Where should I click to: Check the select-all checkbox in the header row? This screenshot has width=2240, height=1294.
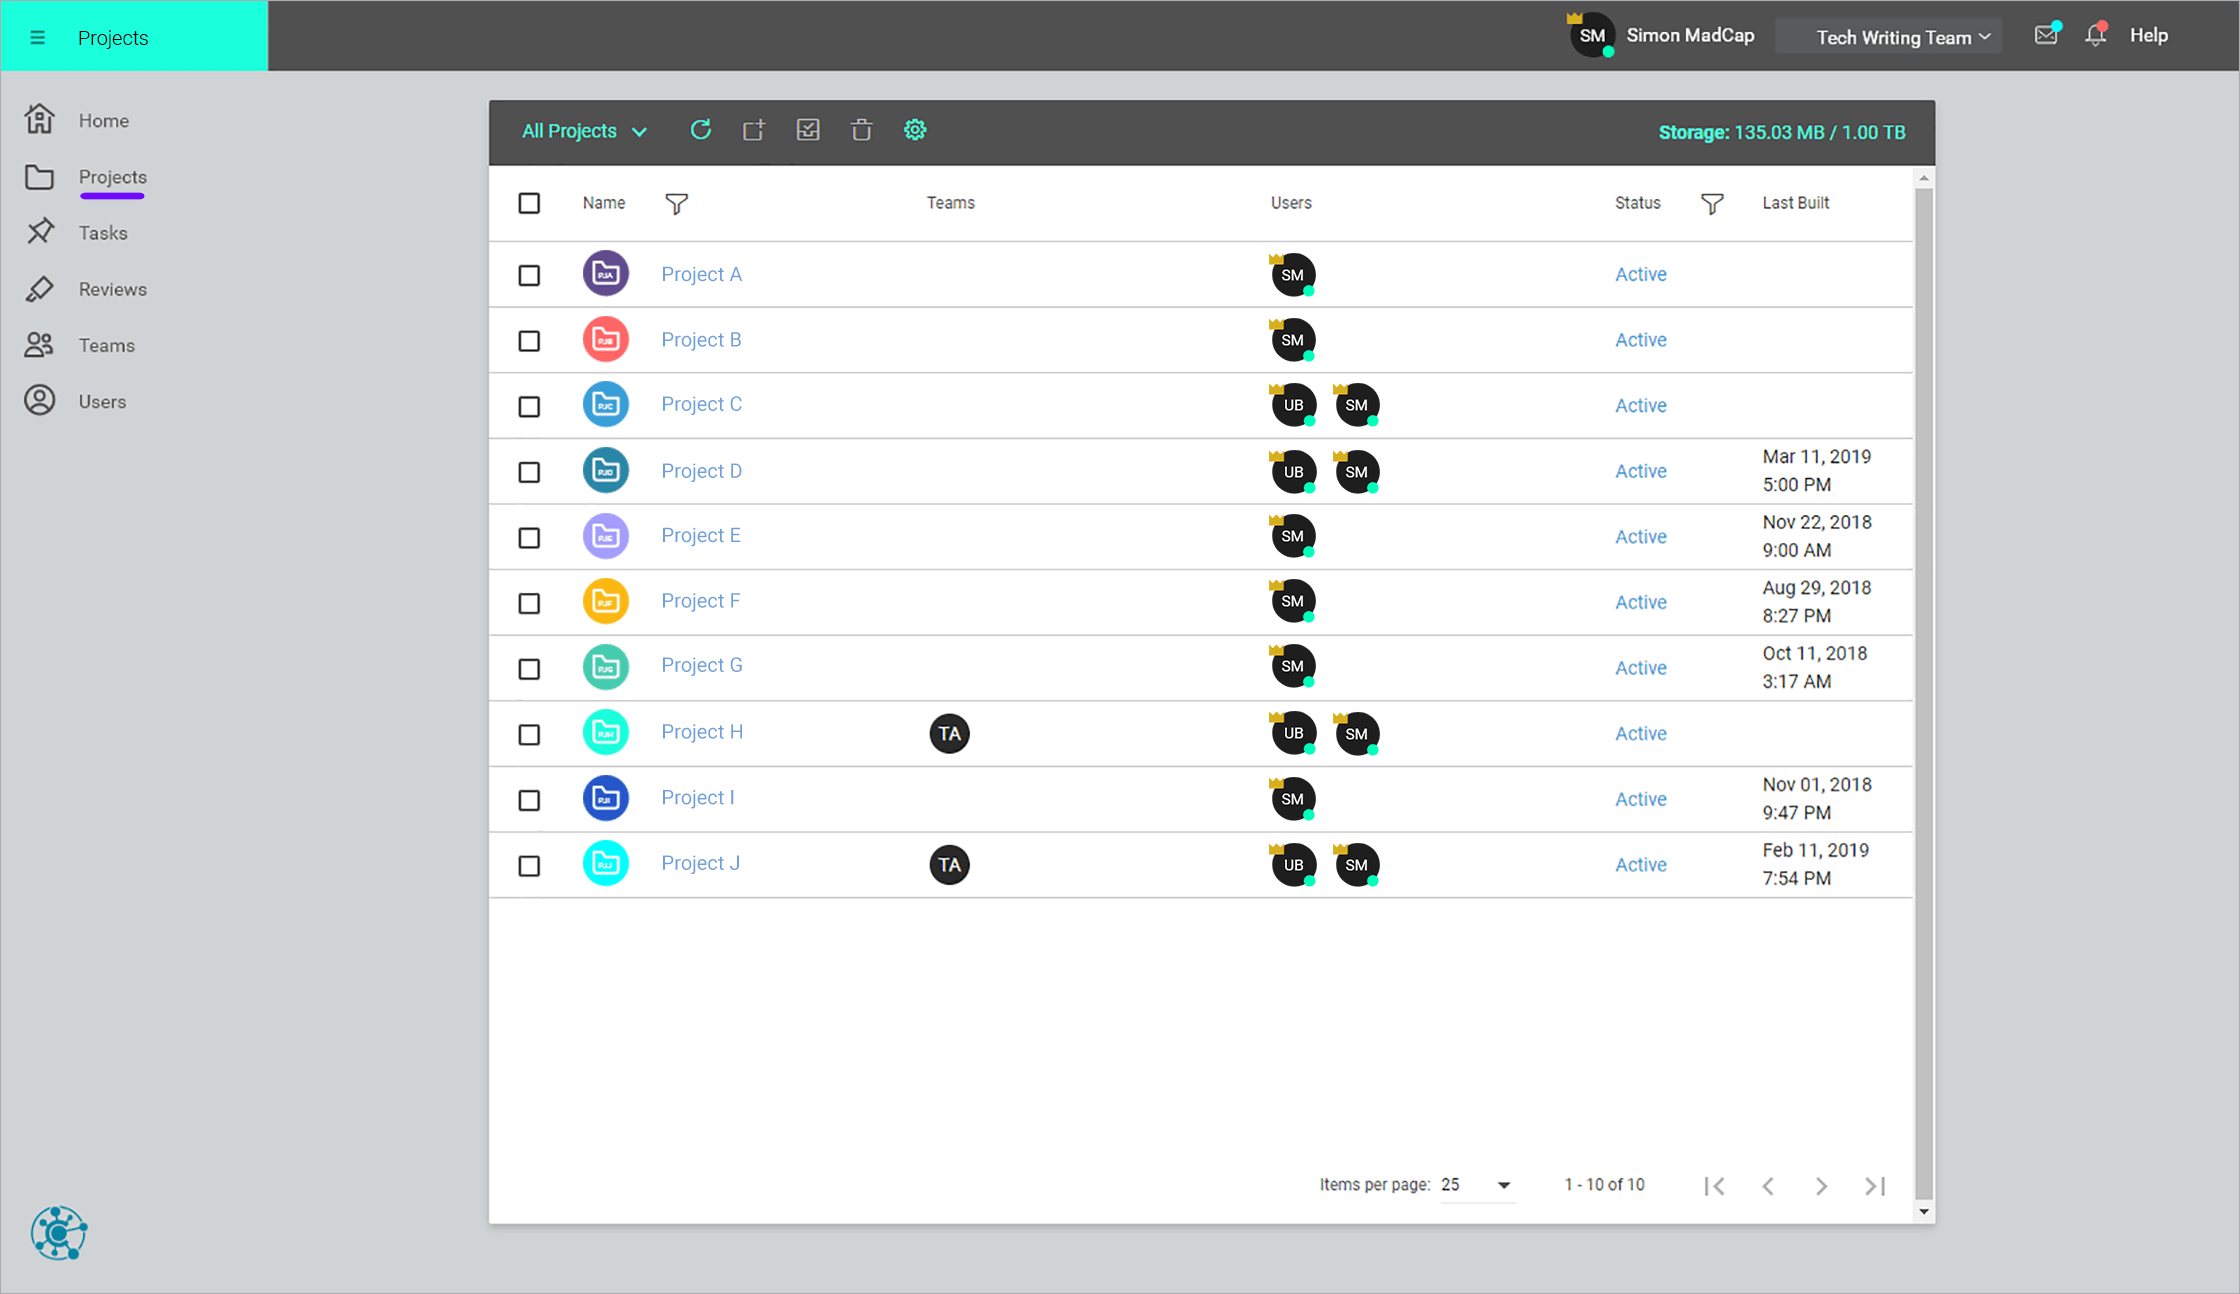click(x=529, y=203)
